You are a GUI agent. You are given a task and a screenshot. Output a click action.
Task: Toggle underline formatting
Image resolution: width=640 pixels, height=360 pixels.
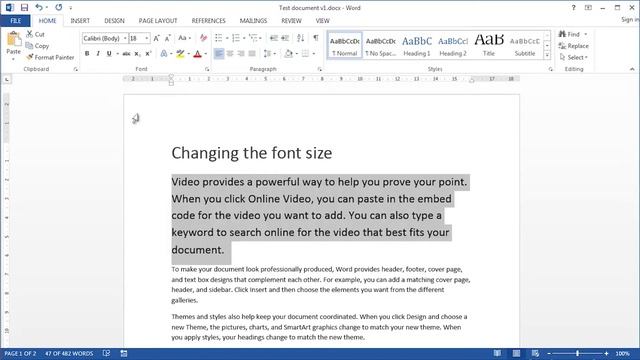pyautogui.click(x=109, y=53)
